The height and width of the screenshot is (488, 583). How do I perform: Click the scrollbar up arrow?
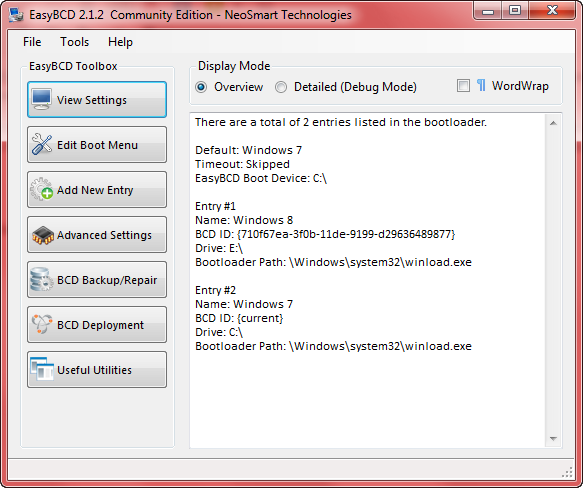(553, 123)
